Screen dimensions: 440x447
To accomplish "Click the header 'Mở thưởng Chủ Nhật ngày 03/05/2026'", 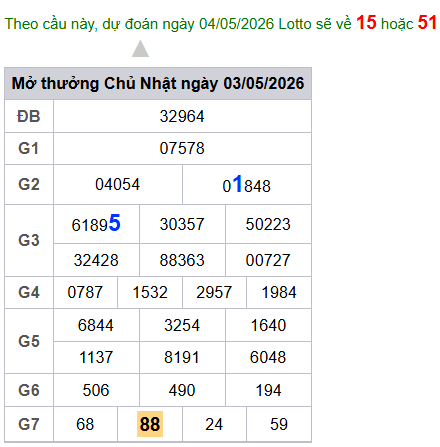I will tap(158, 83).
